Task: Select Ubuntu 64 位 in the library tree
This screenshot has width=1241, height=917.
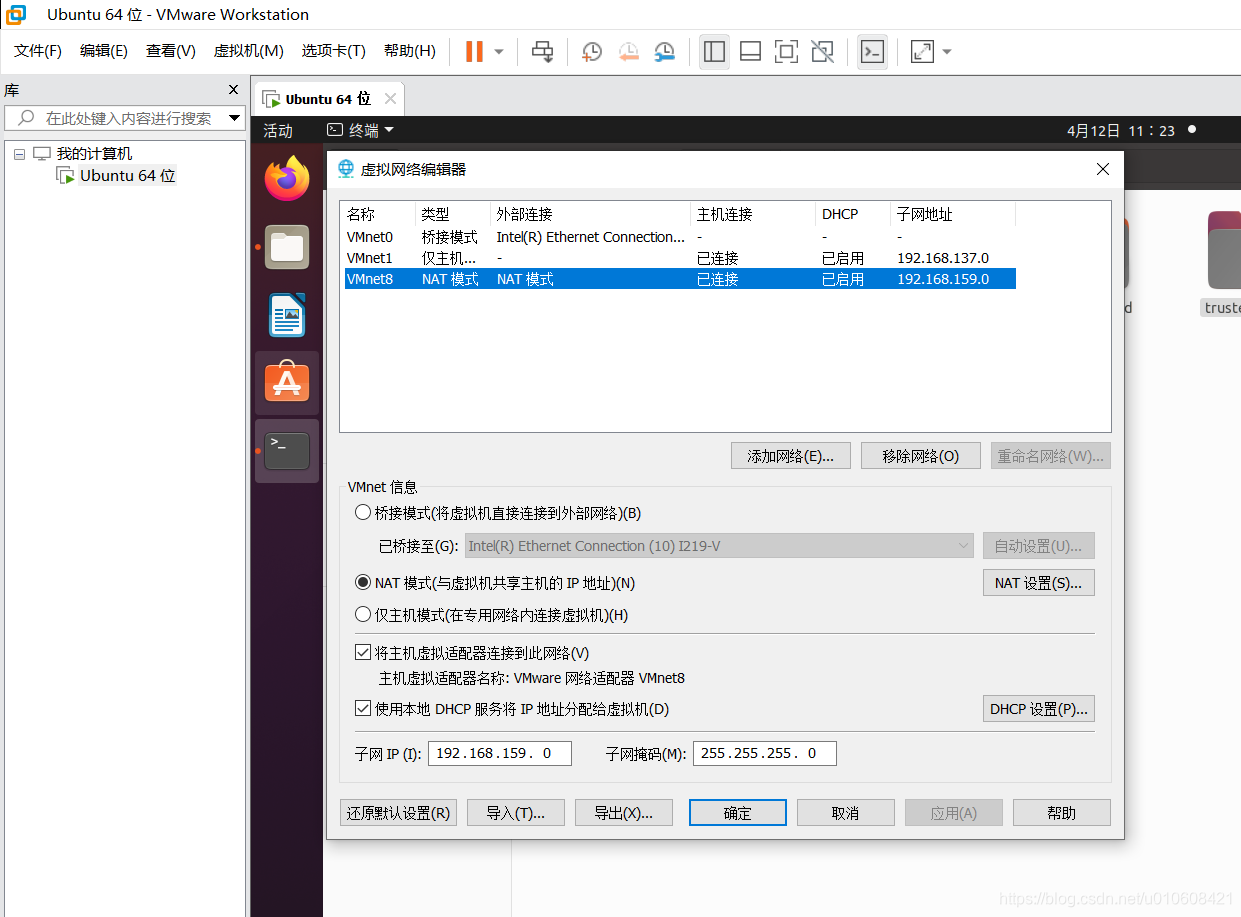Action: pos(127,176)
